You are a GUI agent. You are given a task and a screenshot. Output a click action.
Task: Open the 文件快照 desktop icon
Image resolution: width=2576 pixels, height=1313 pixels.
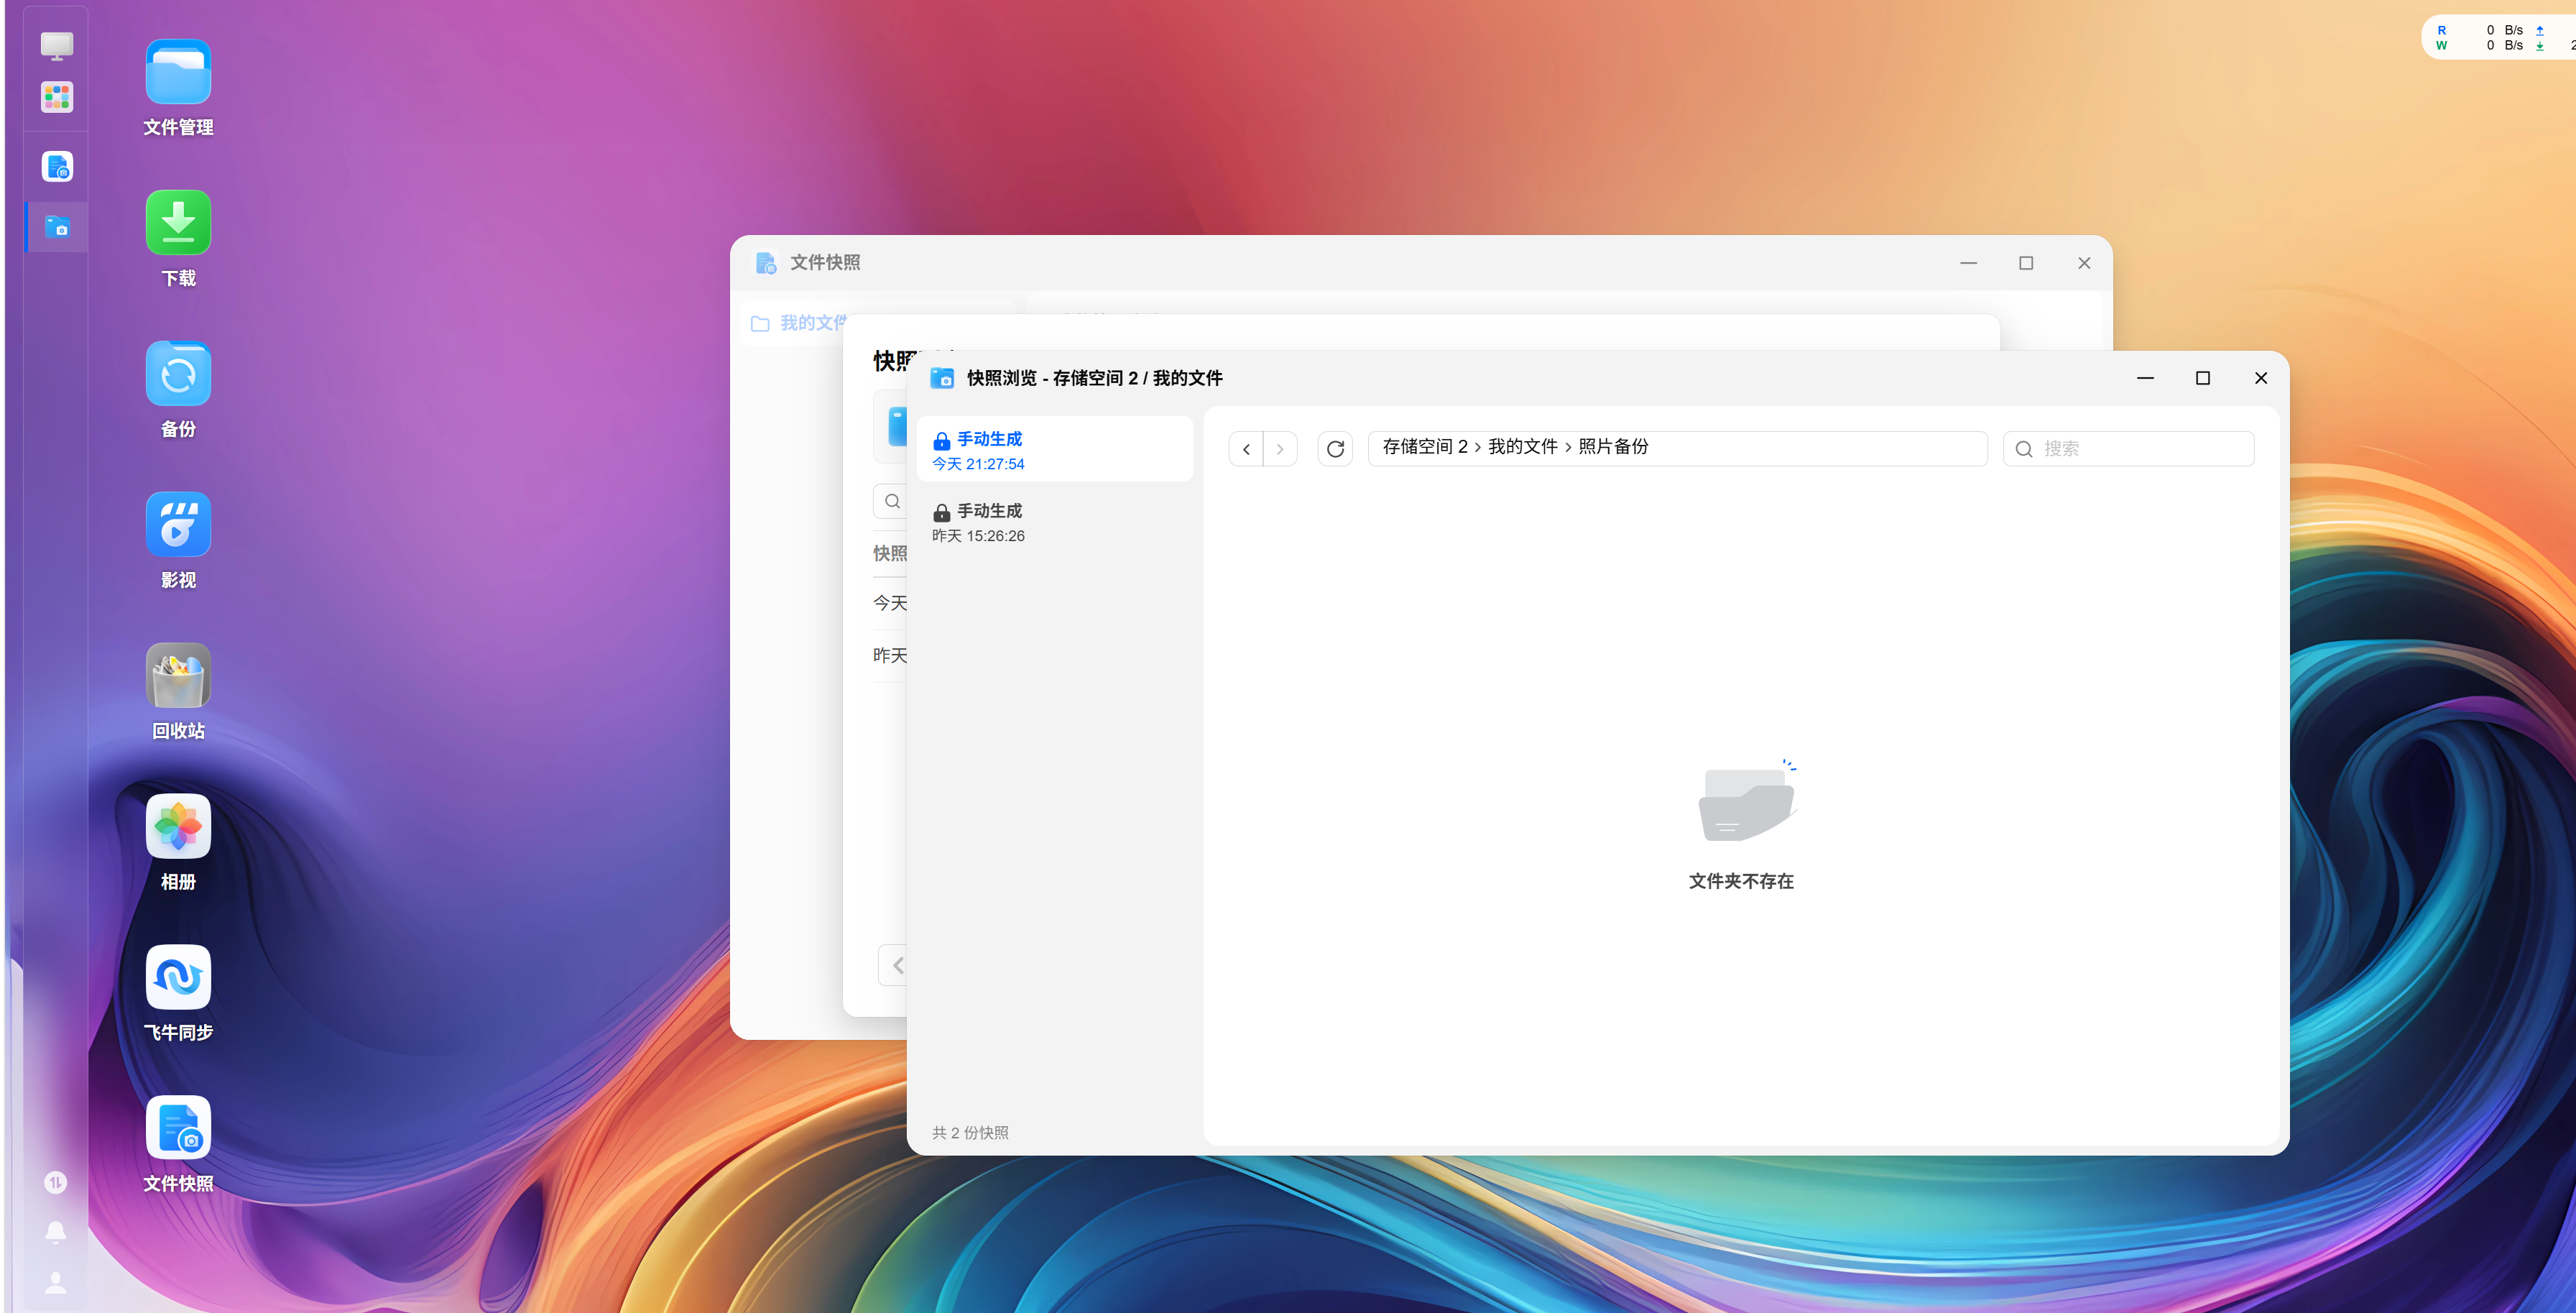178,1129
